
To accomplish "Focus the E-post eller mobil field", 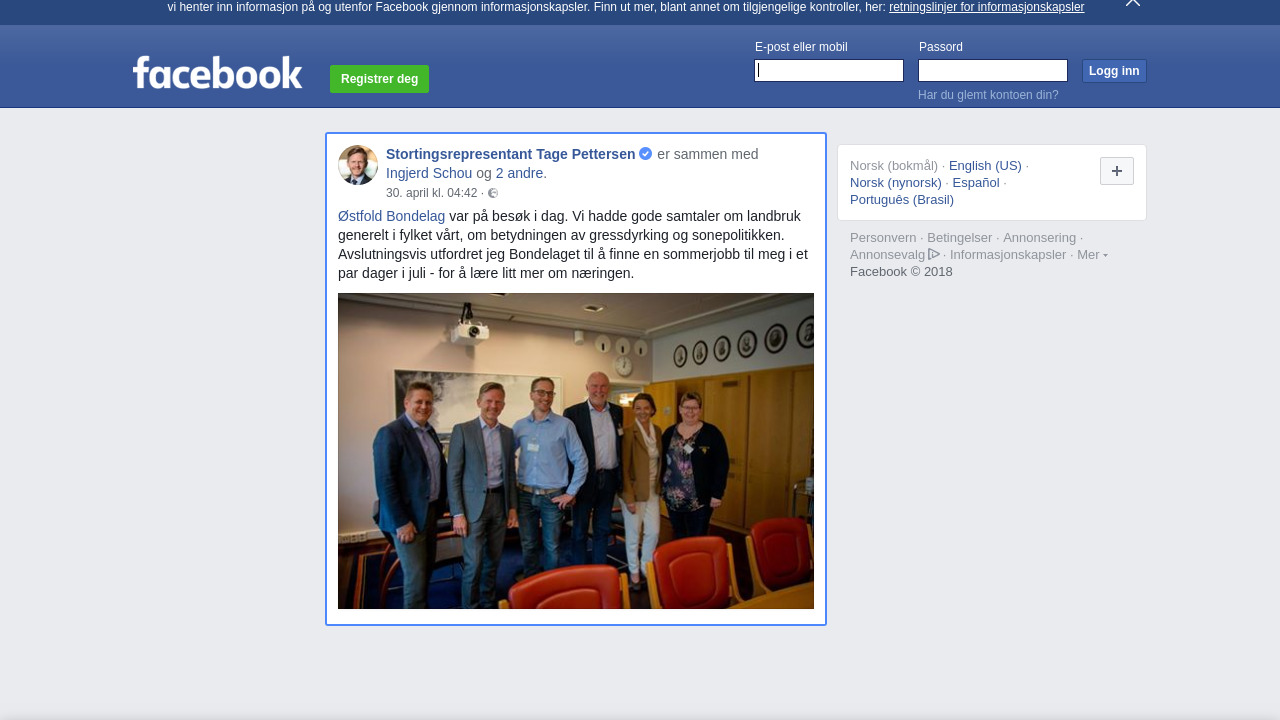I will [829, 70].
